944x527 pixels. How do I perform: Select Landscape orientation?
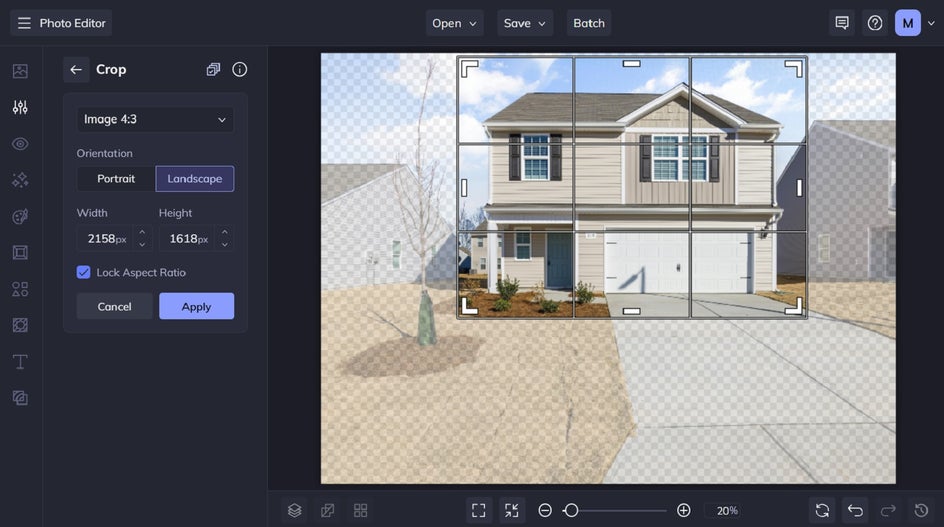(x=194, y=179)
